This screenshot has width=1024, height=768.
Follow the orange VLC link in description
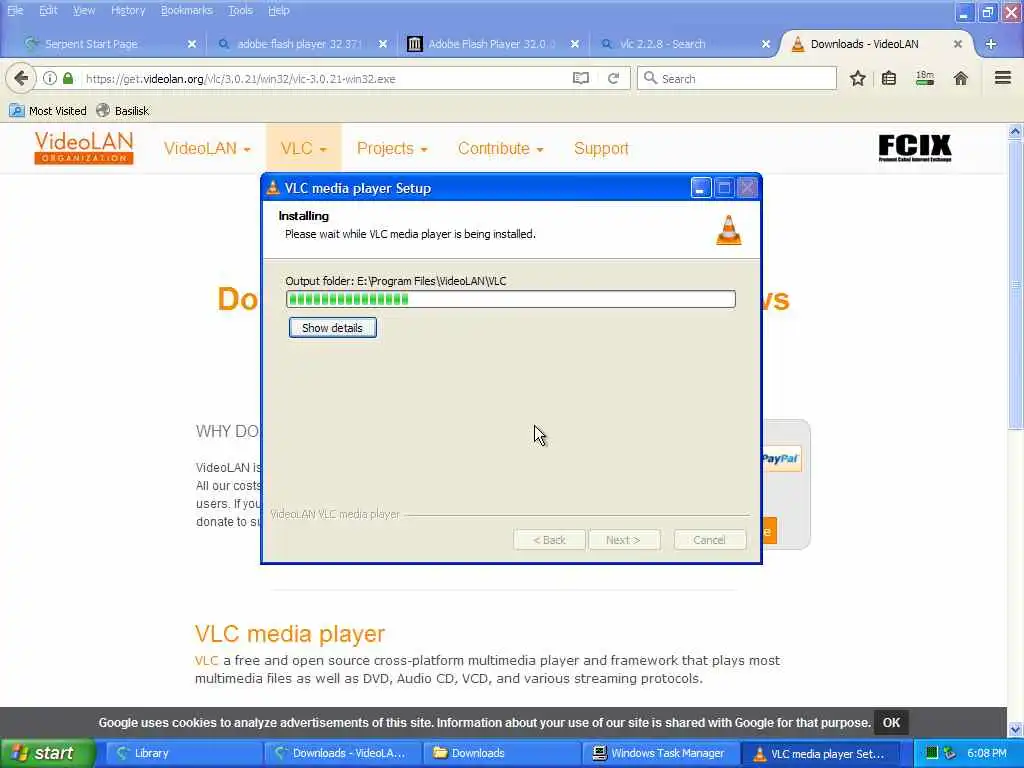coord(206,660)
